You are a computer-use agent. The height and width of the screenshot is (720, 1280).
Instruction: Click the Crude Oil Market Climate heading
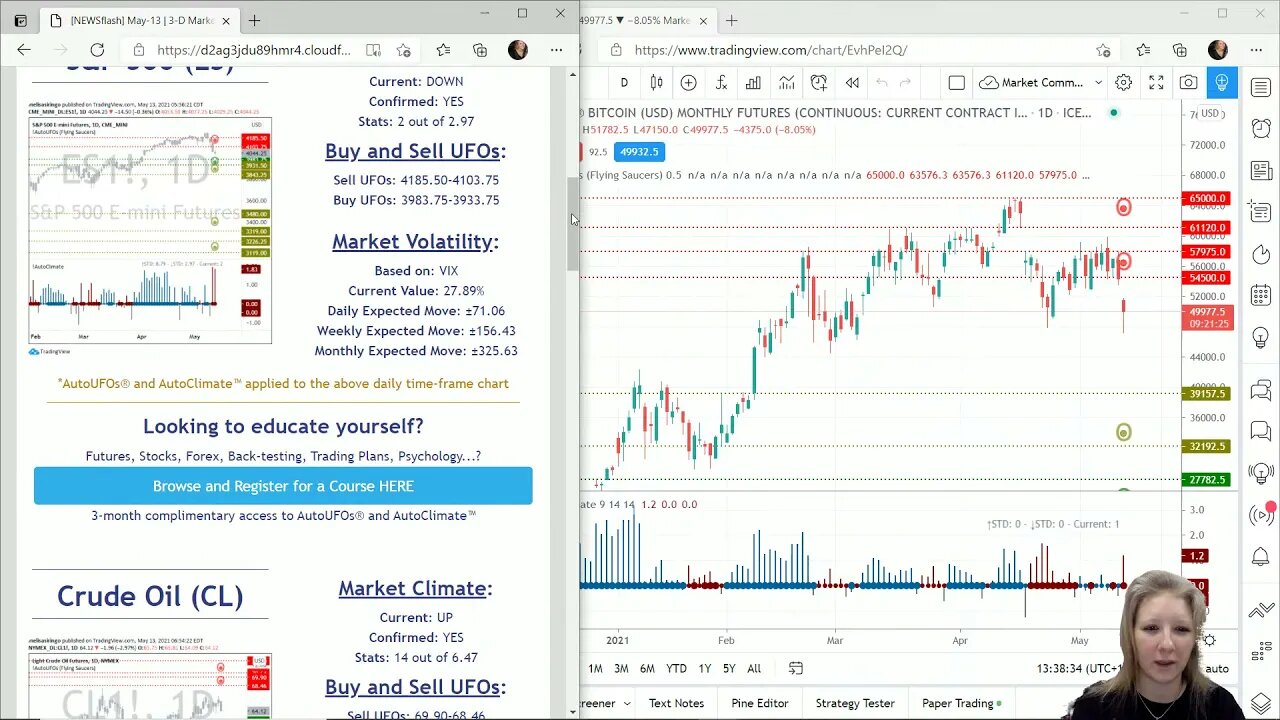tap(415, 588)
